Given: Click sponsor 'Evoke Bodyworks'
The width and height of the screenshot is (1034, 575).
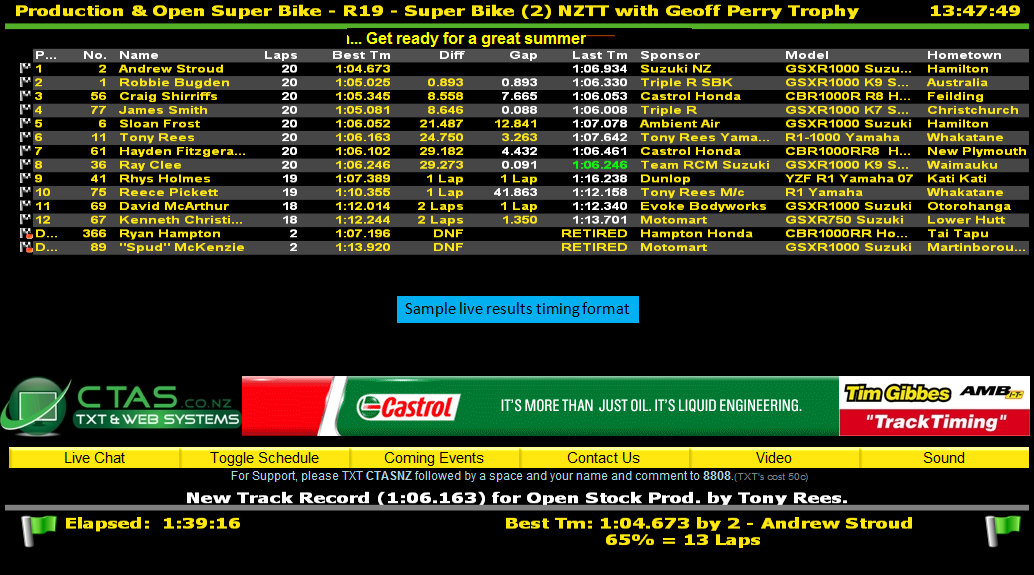Looking at the screenshot, I should pyautogui.click(x=703, y=206).
